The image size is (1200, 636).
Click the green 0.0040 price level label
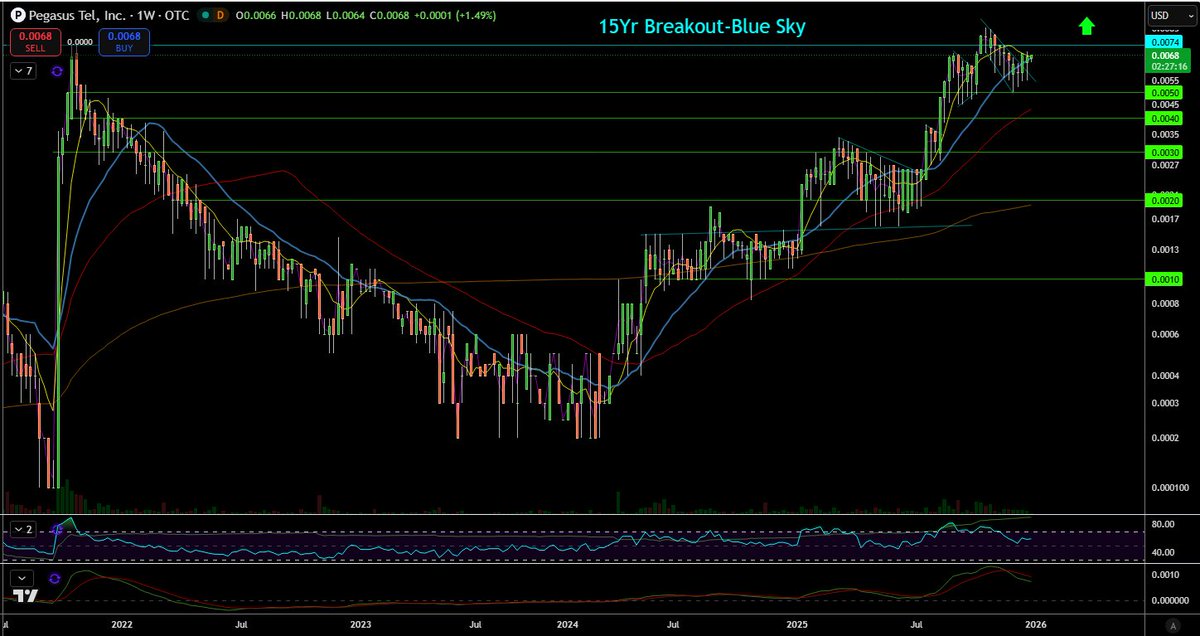[1165, 118]
